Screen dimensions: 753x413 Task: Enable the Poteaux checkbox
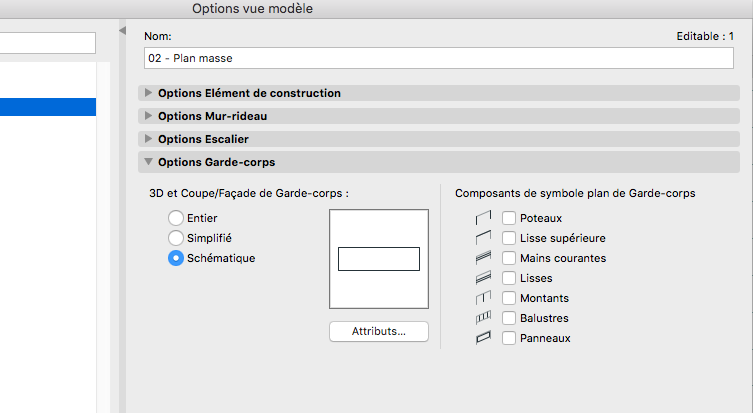tap(509, 218)
